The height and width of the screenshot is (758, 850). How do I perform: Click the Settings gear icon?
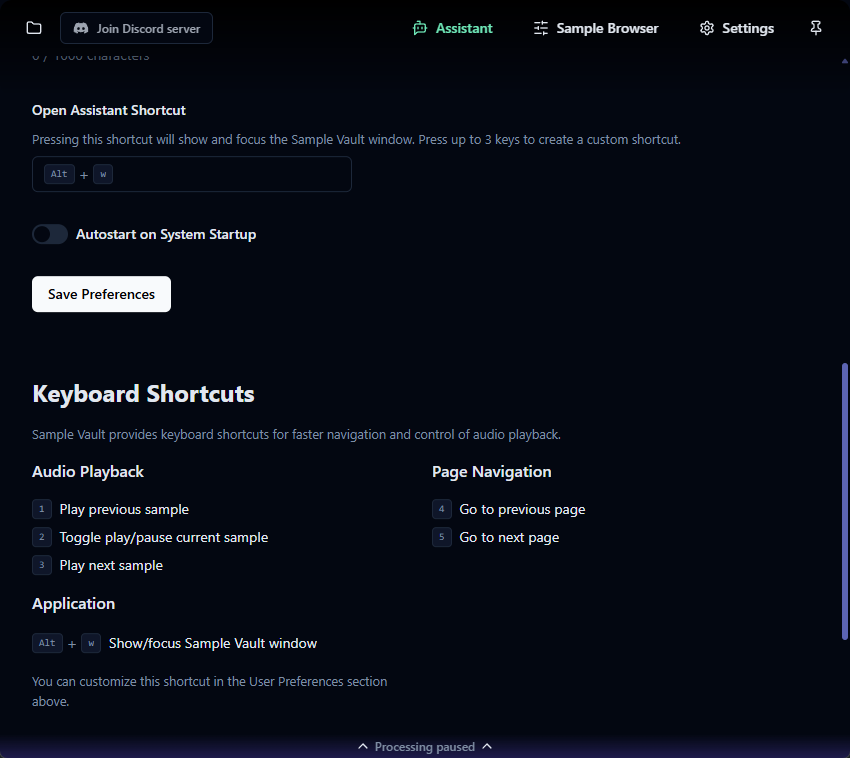pos(707,28)
